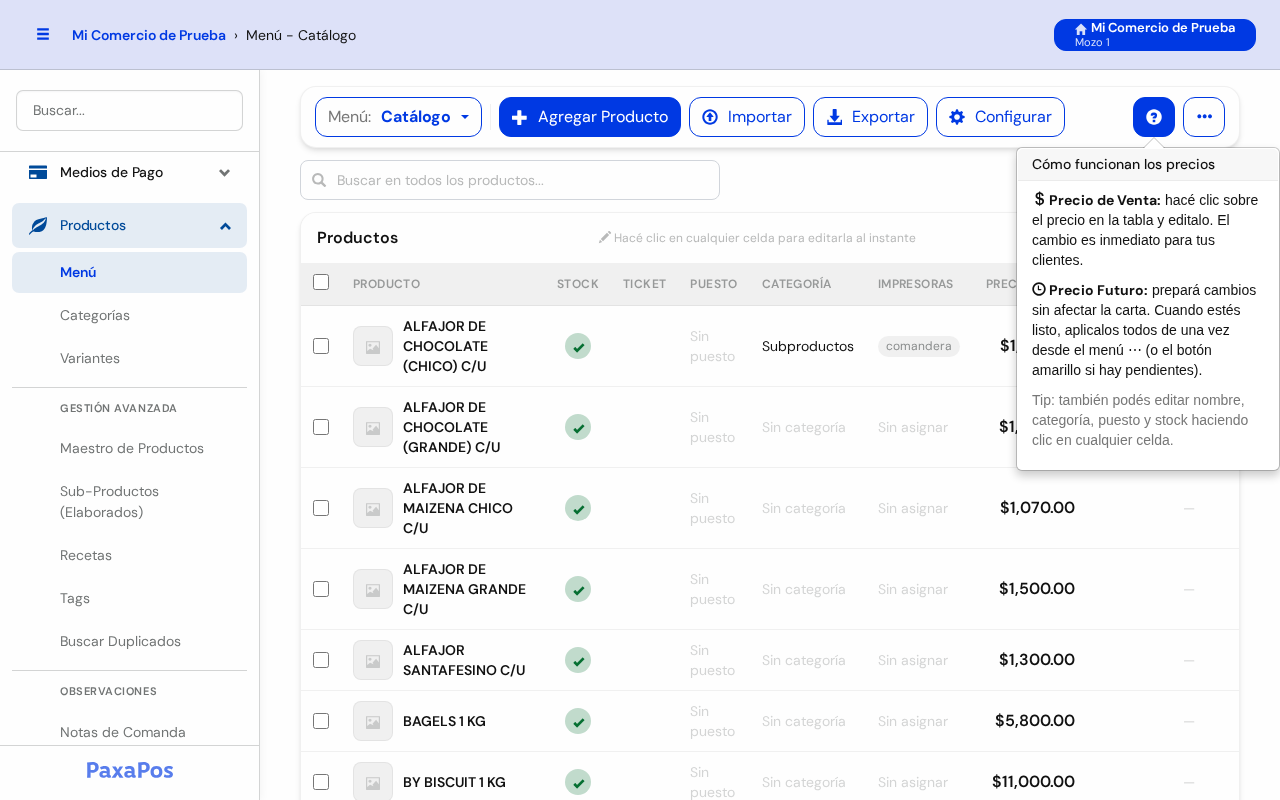Click stock check for ALFAJOR DE CHOCOLATE (GRANDE)
Viewport: 1280px width, 800px height.
tap(578, 427)
